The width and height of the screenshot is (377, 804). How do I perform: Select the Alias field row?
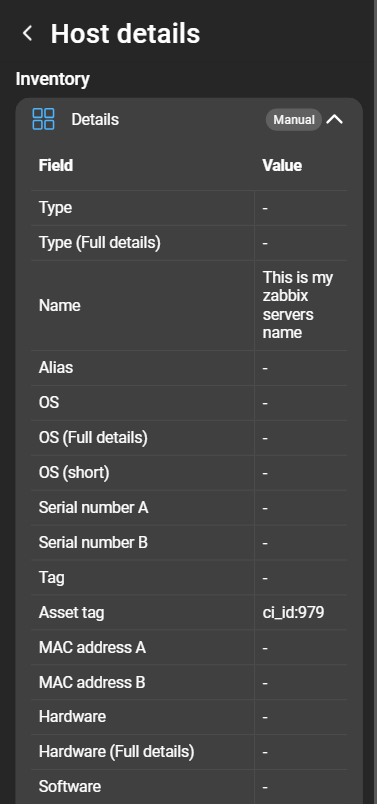[189, 368]
